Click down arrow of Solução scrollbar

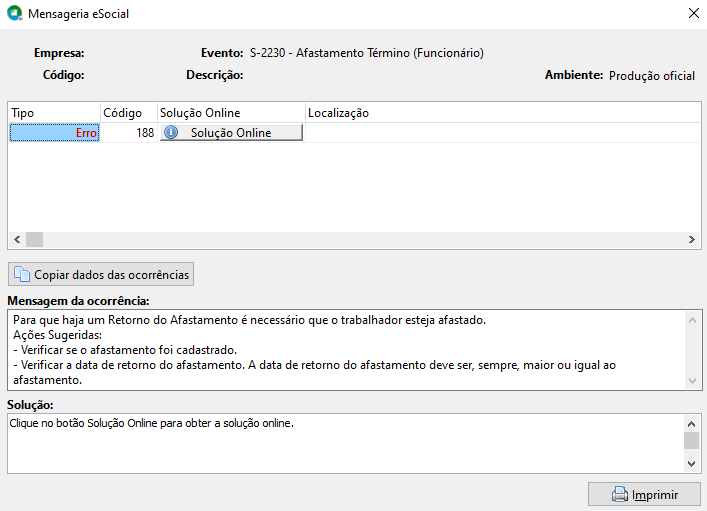point(692,463)
